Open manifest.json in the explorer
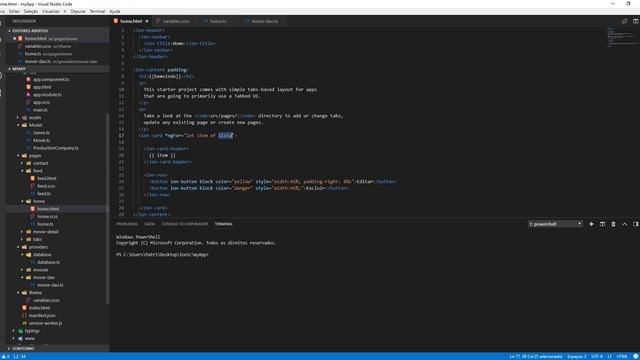 pos(42,316)
